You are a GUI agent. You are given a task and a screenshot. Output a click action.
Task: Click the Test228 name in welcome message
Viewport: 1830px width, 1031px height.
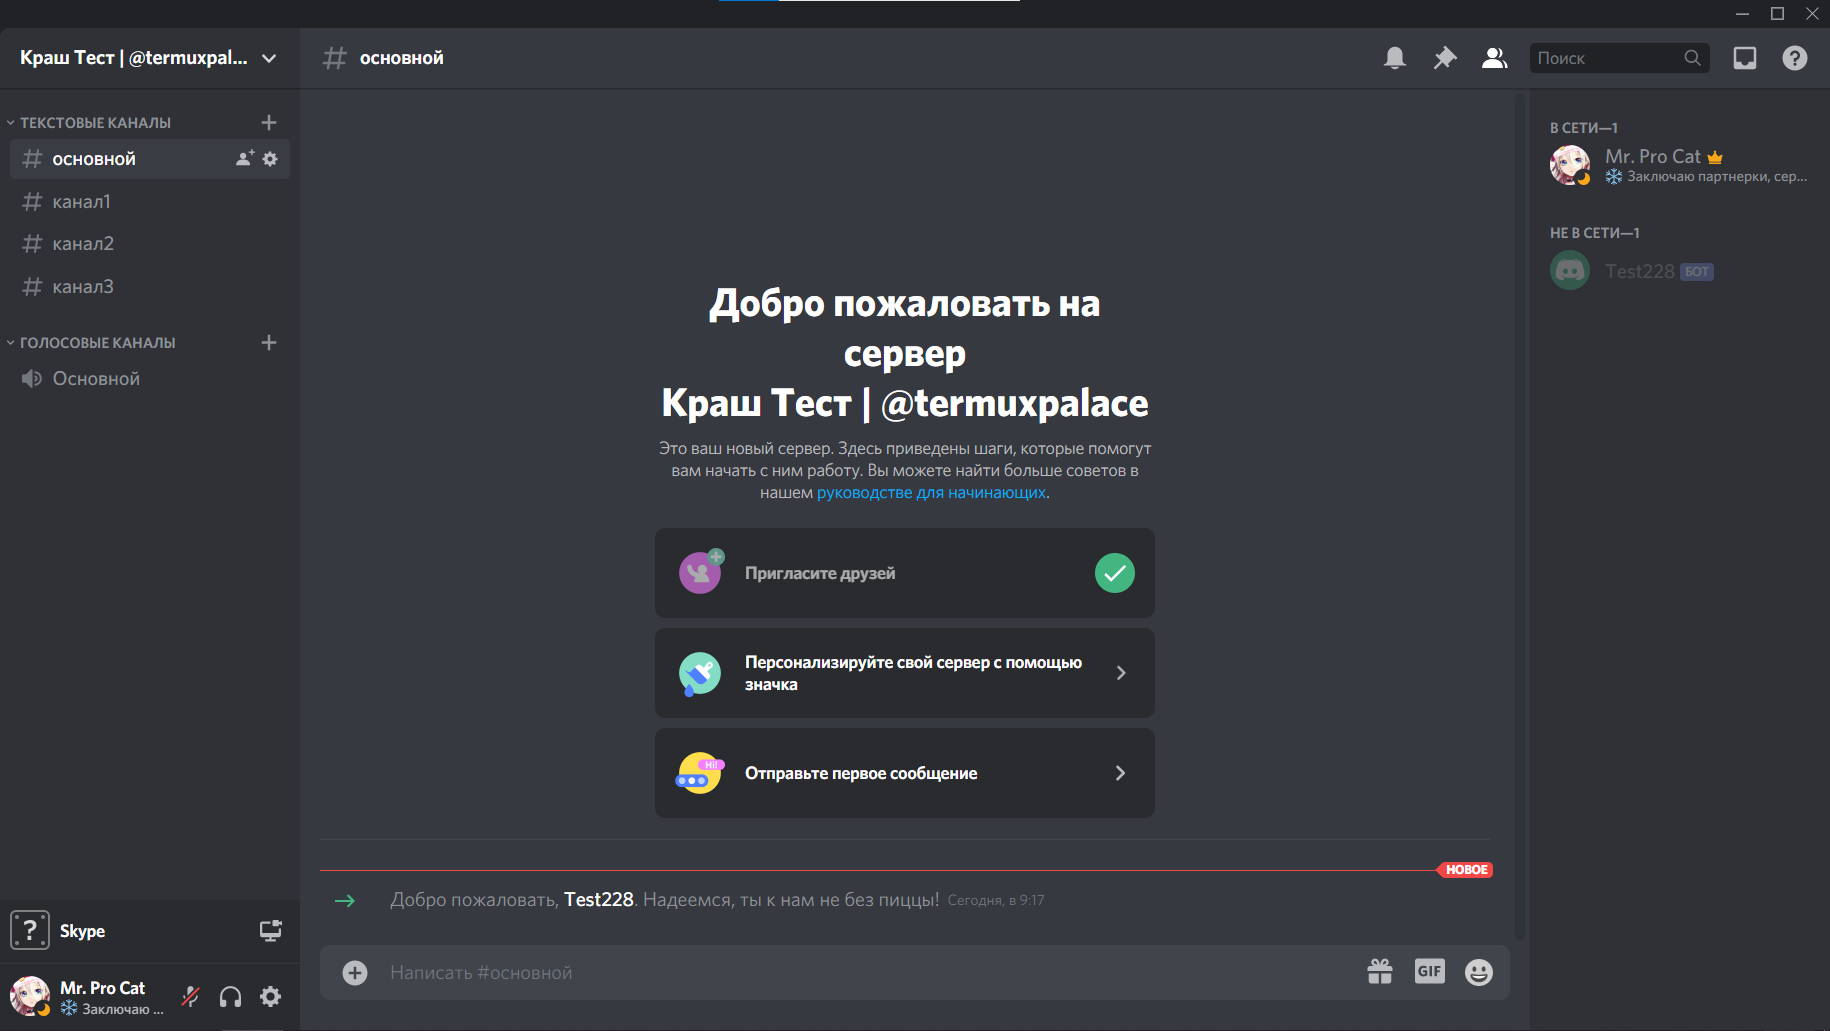pyautogui.click(x=599, y=900)
